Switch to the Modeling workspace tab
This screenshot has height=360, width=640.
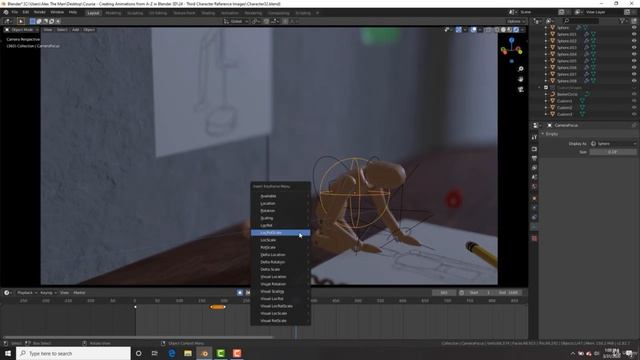(113, 13)
